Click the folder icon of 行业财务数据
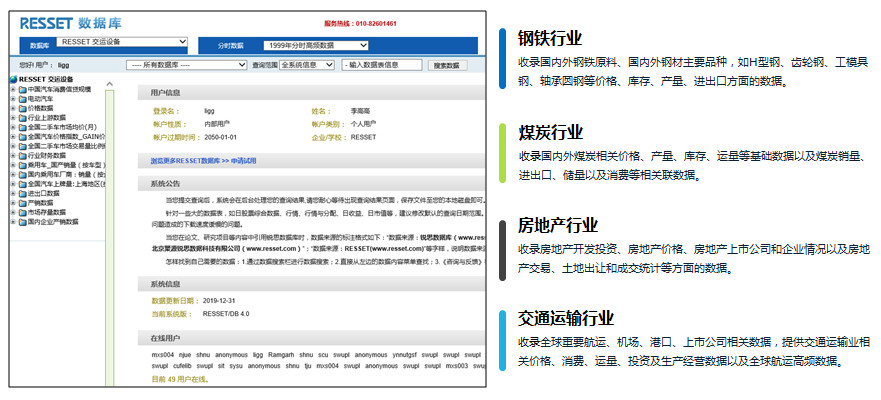 click(22, 156)
